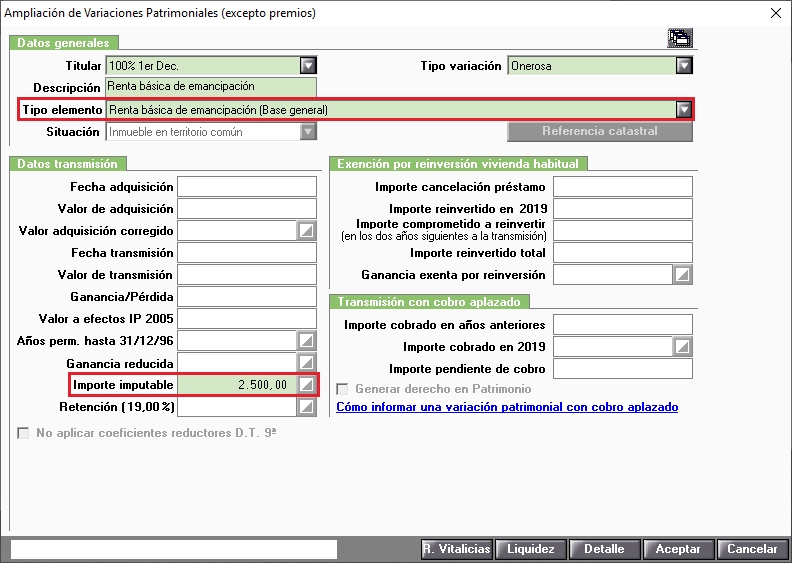Click the calculator icon beside Importe imputable

(307, 385)
